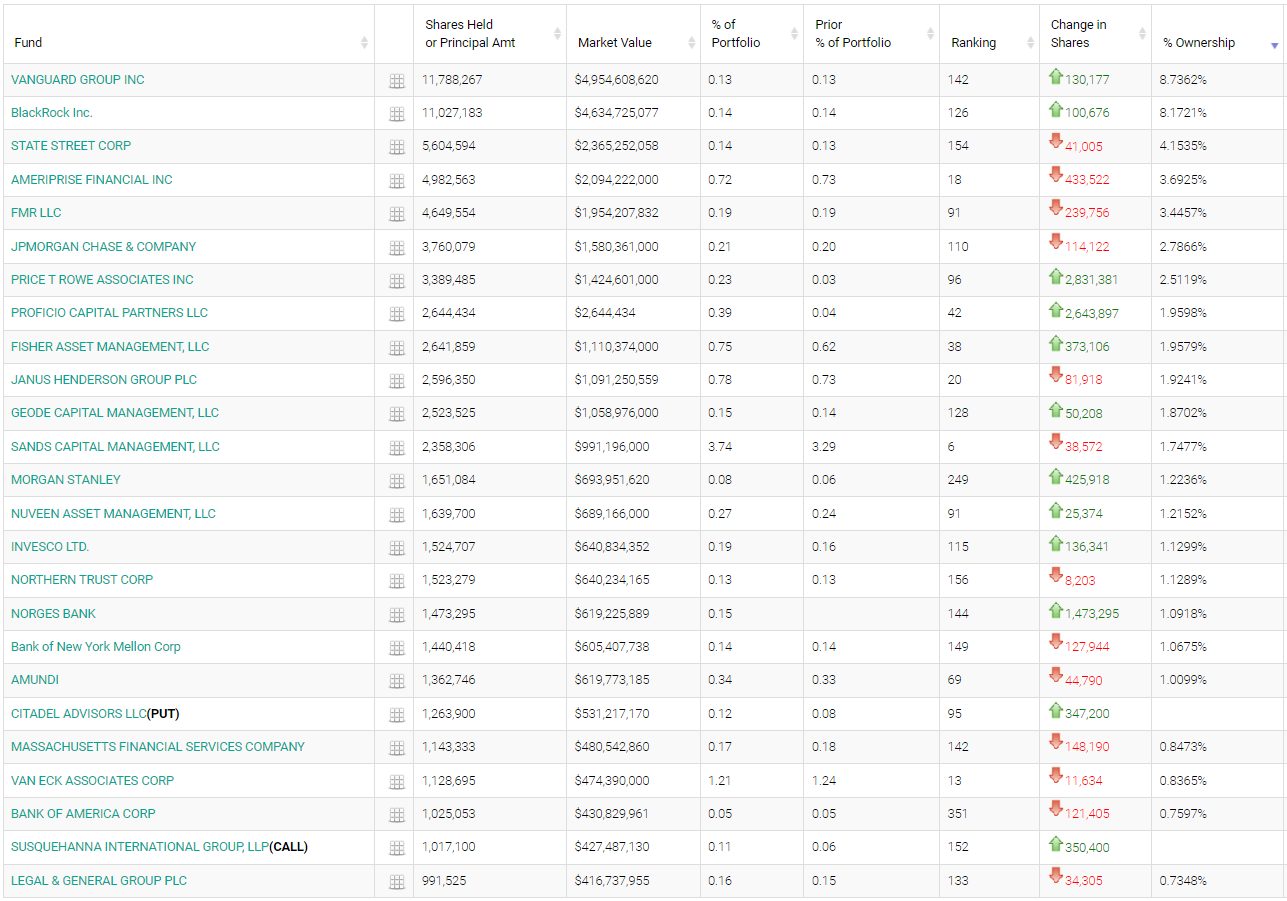Open grid icon for NORTHERN TRUST CORP
Viewport: 1287px width, 901px height.
coord(396,581)
